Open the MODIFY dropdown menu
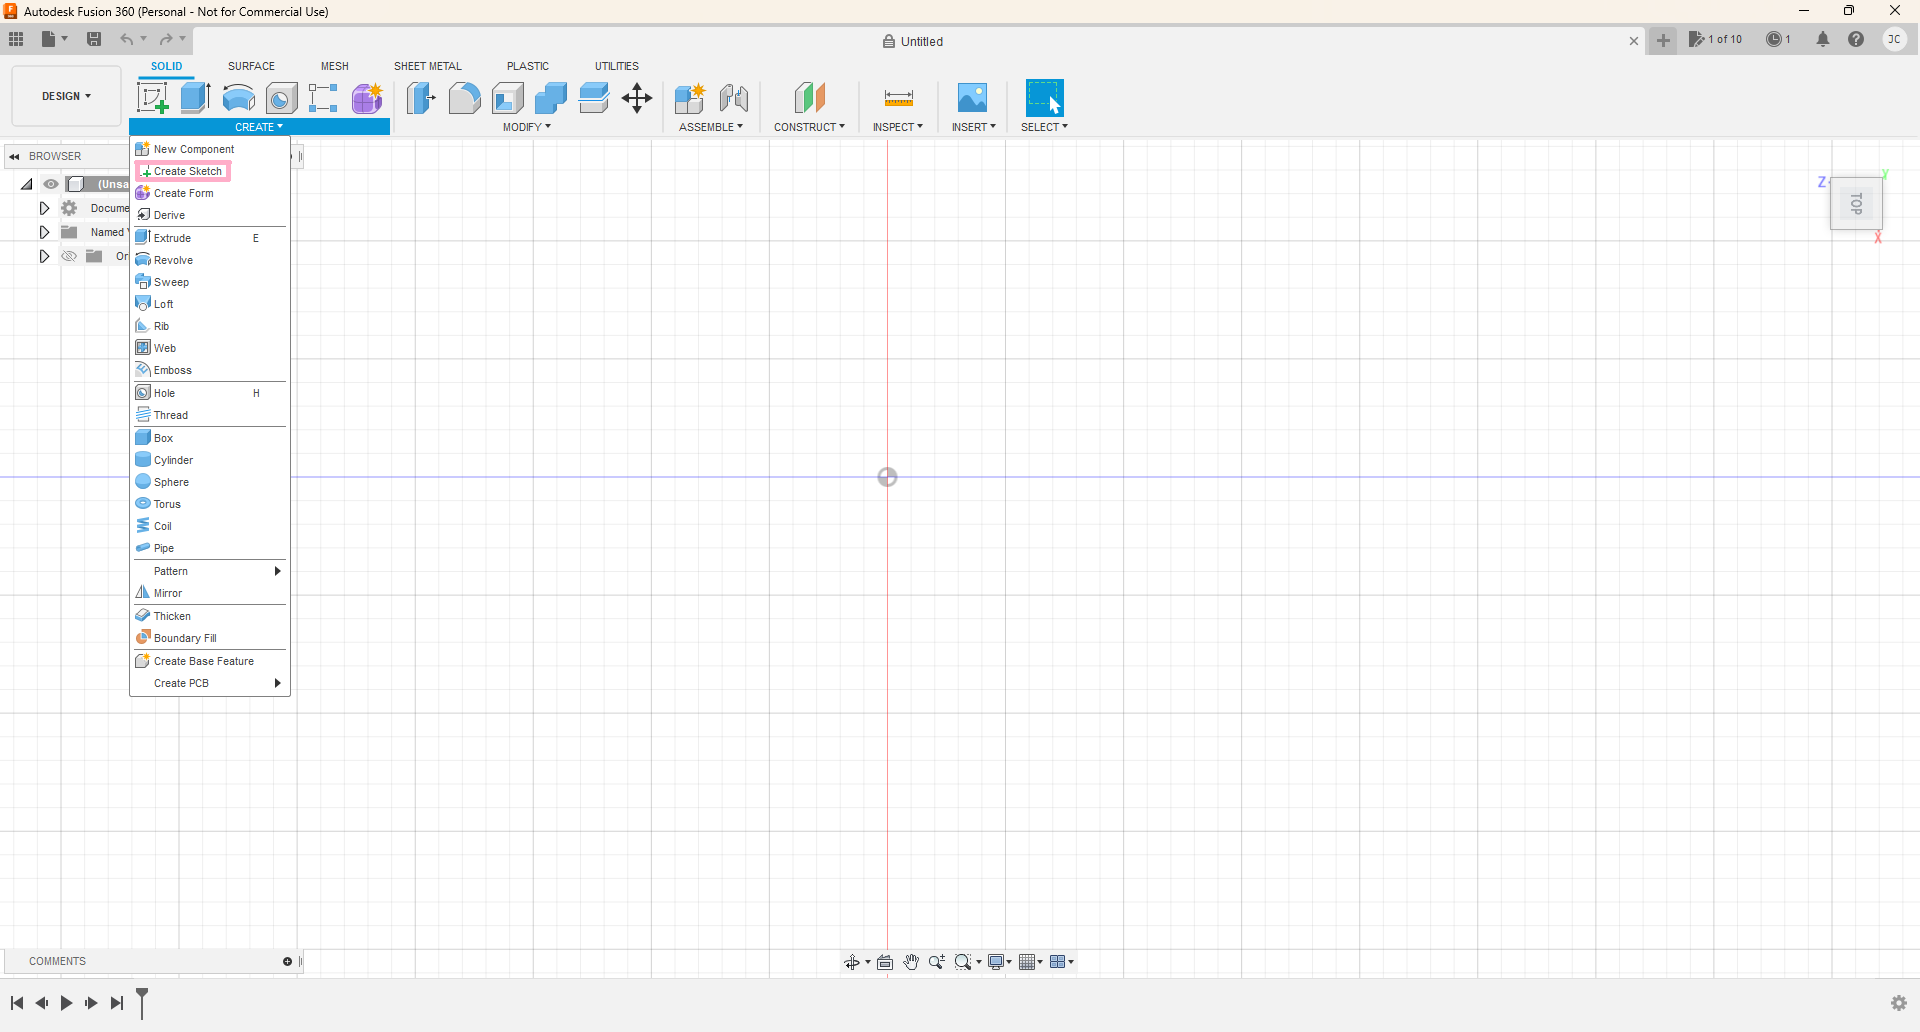 pos(527,127)
